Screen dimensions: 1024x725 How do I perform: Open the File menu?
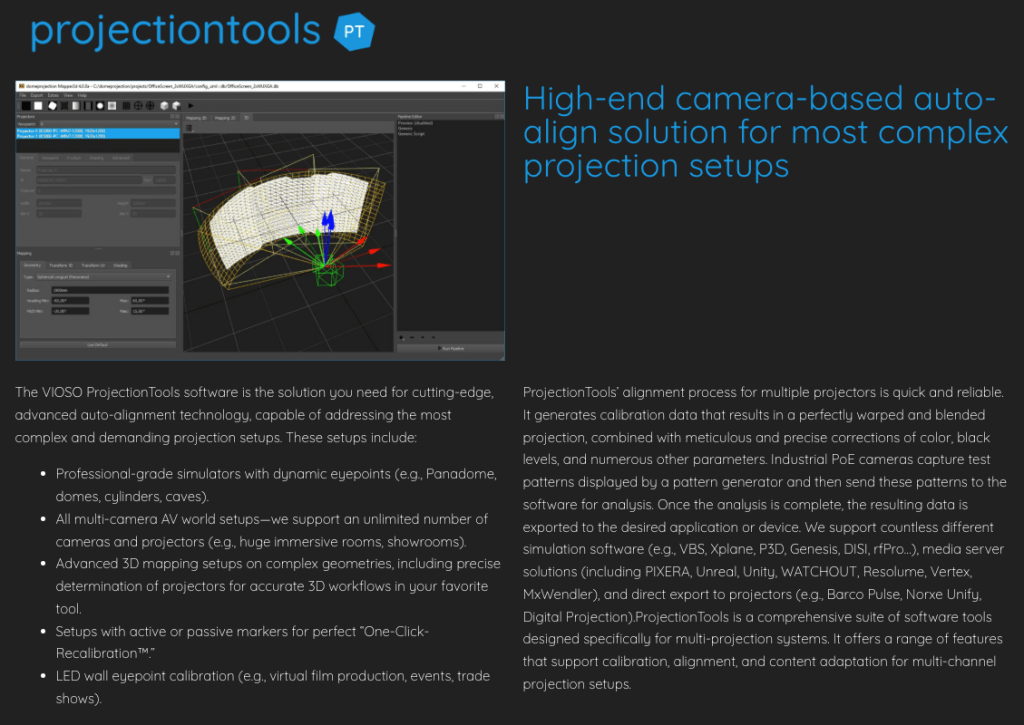22,96
